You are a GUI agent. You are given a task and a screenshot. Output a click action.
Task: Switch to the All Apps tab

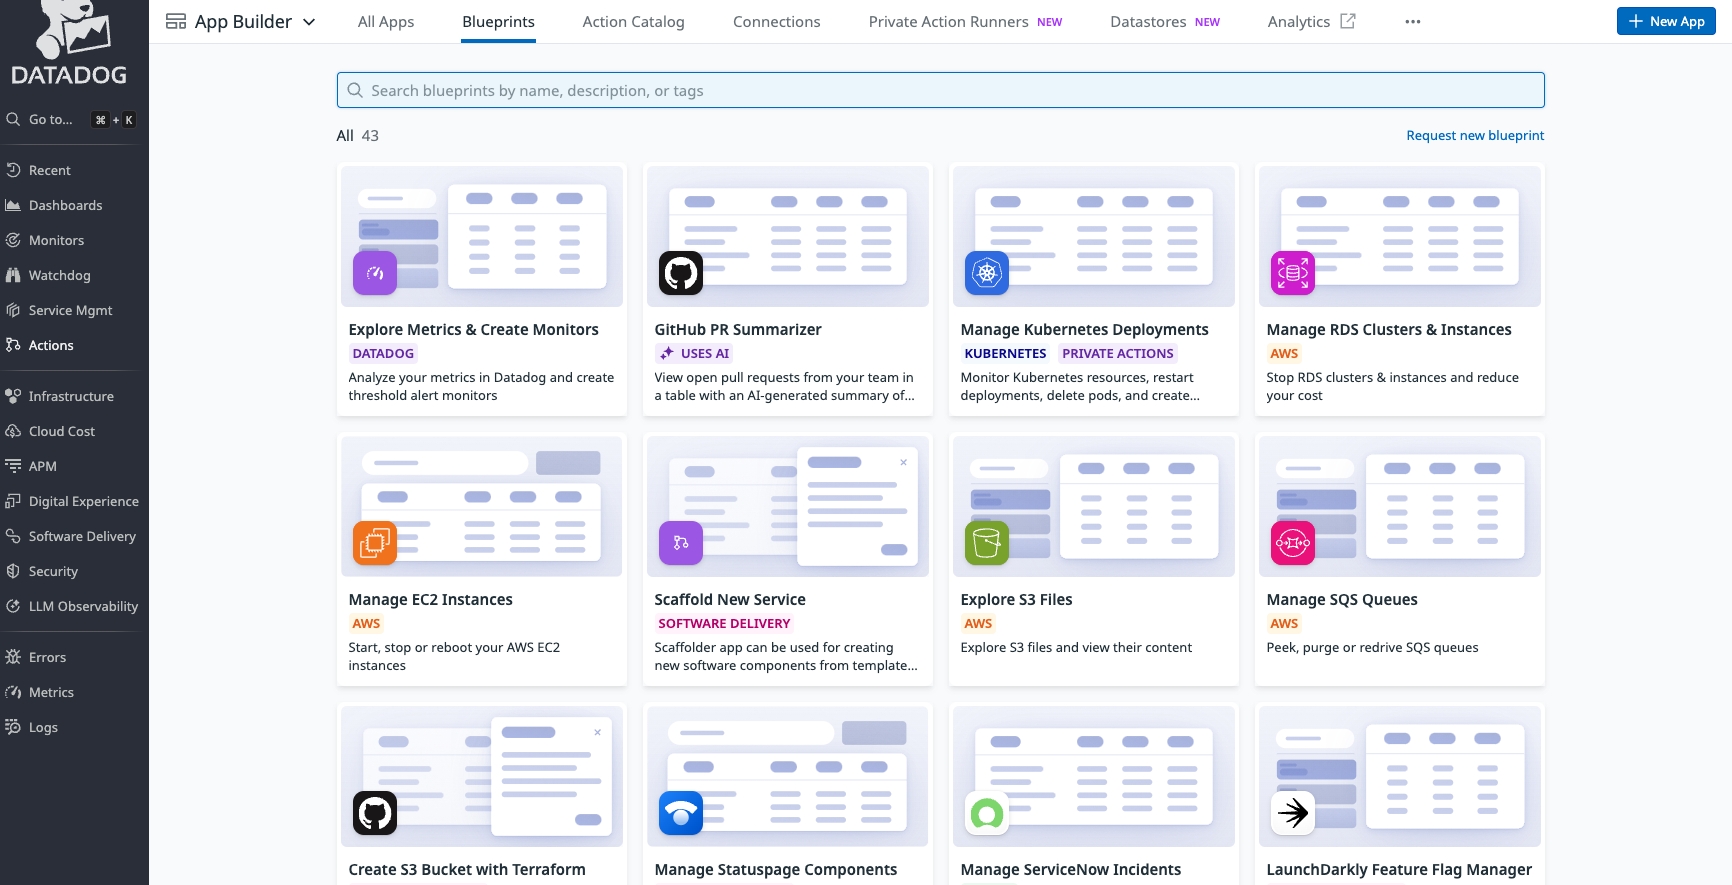tap(385, 22)
